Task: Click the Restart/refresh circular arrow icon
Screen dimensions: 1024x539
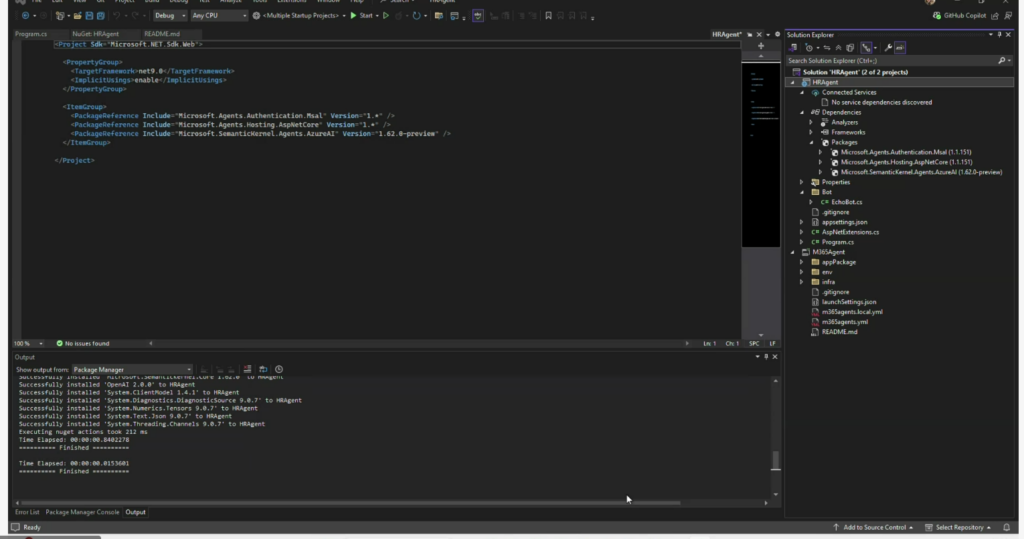Action: tap(416, 16)
